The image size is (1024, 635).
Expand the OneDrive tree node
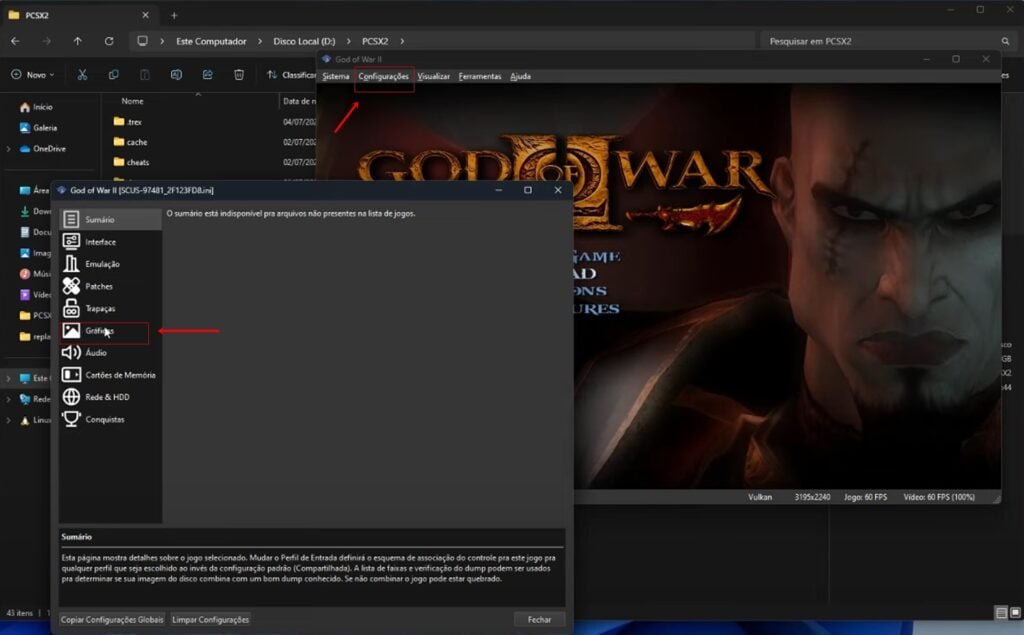(x=8, y=149)
